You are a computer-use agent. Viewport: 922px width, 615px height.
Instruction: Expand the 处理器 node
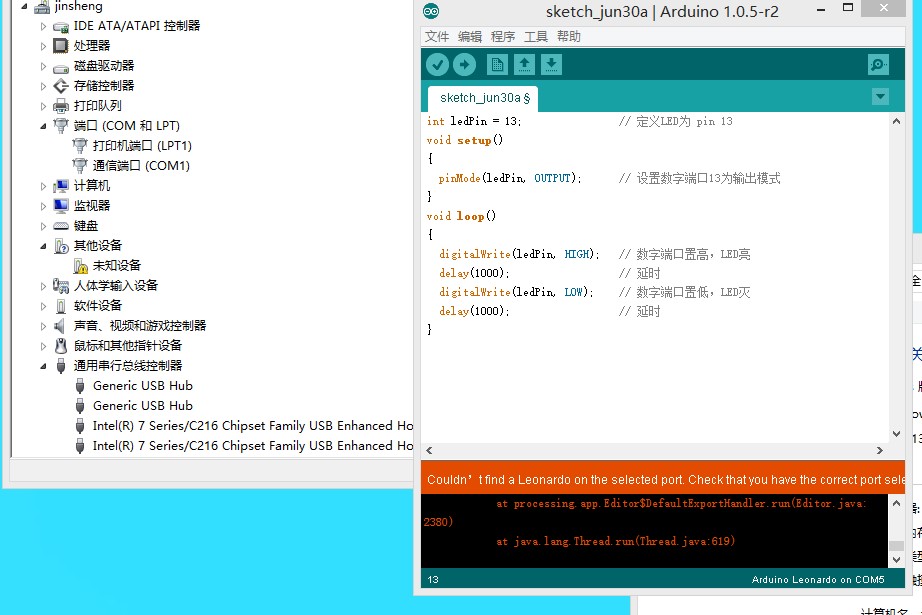pos(43,46)
